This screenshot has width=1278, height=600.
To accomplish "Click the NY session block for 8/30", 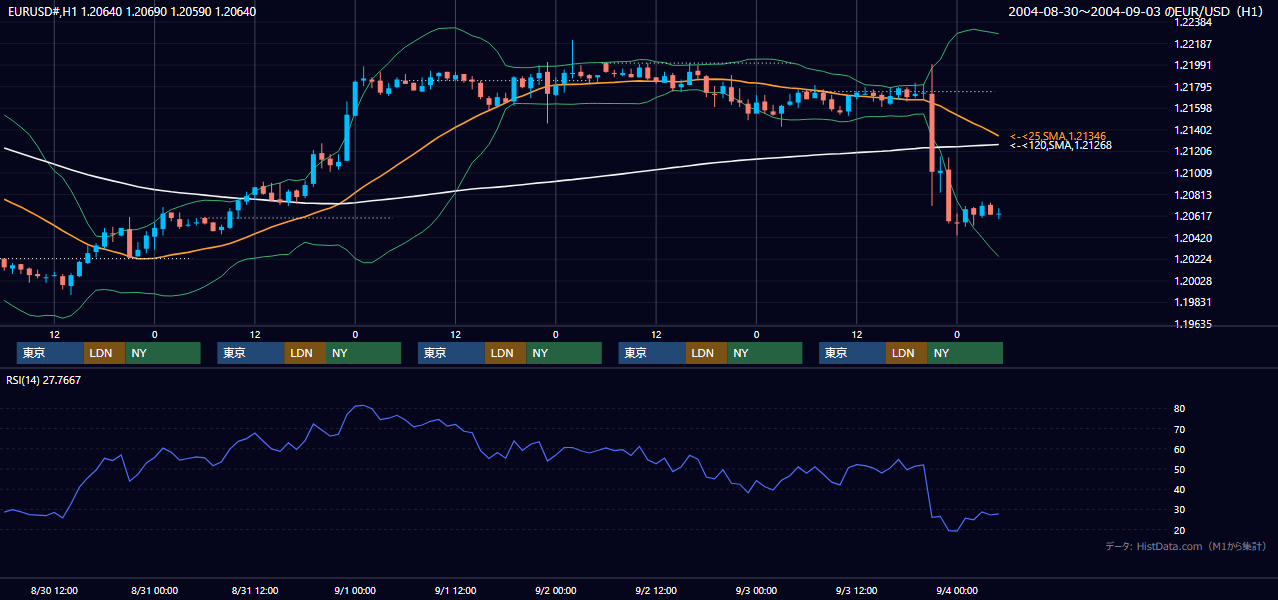I will click(163, 353).
